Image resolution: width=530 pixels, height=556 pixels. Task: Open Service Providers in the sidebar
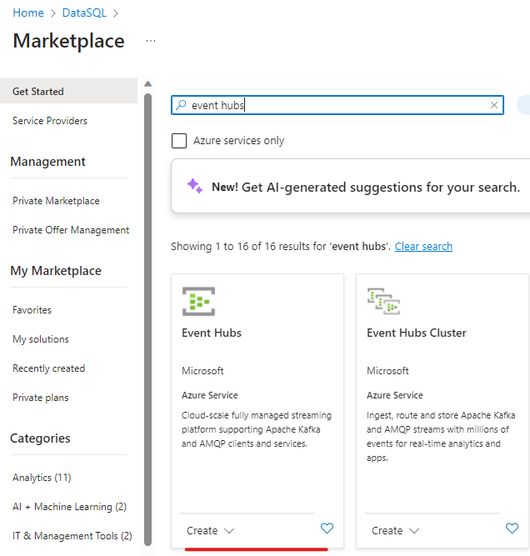coord(50,121)
